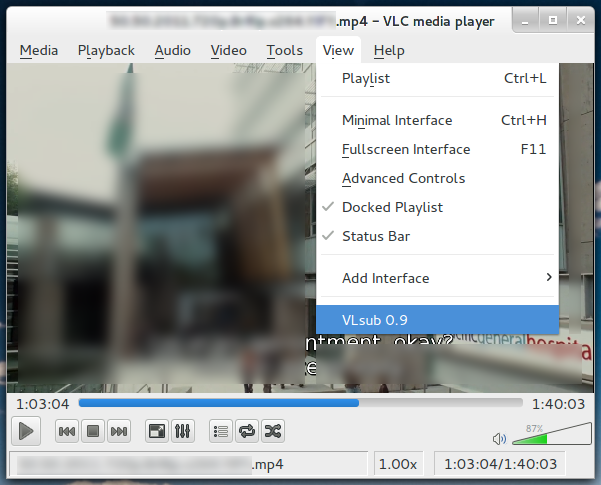Open extended settings equalizer icon
Screen dimensions: 601x485
point(183,431)
